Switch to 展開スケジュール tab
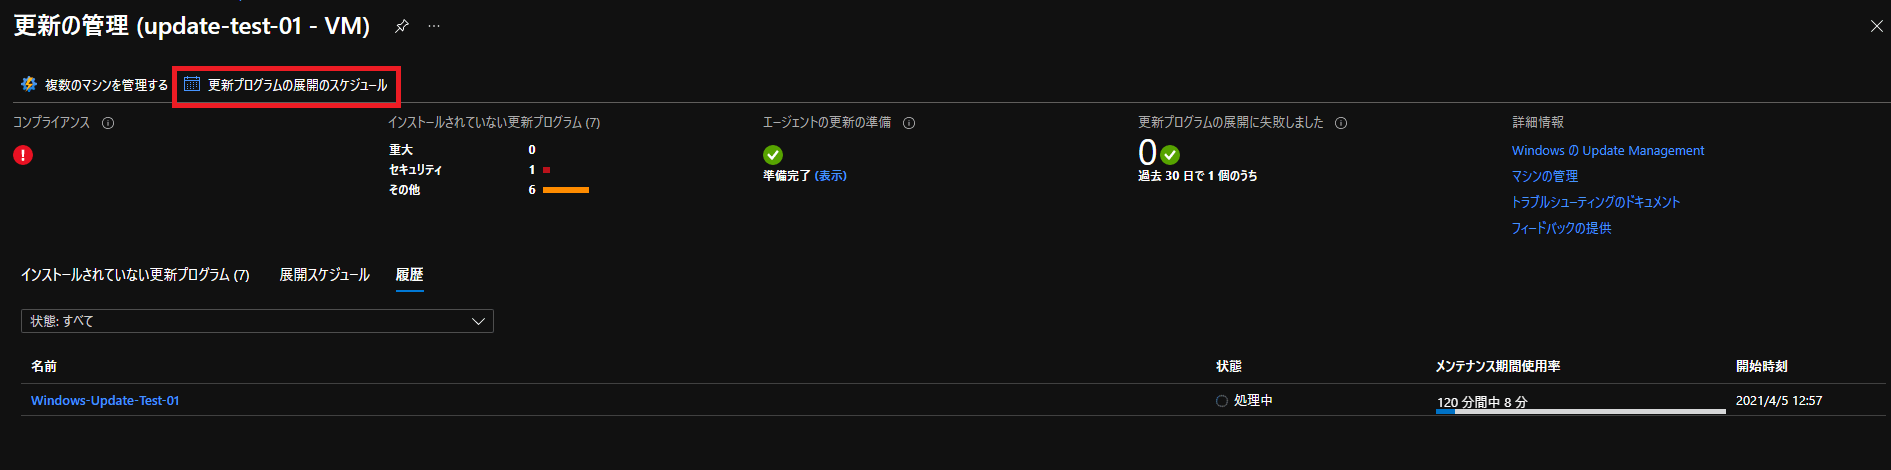The height and width of the screenshot is (470, 1891). coord(324,275)
